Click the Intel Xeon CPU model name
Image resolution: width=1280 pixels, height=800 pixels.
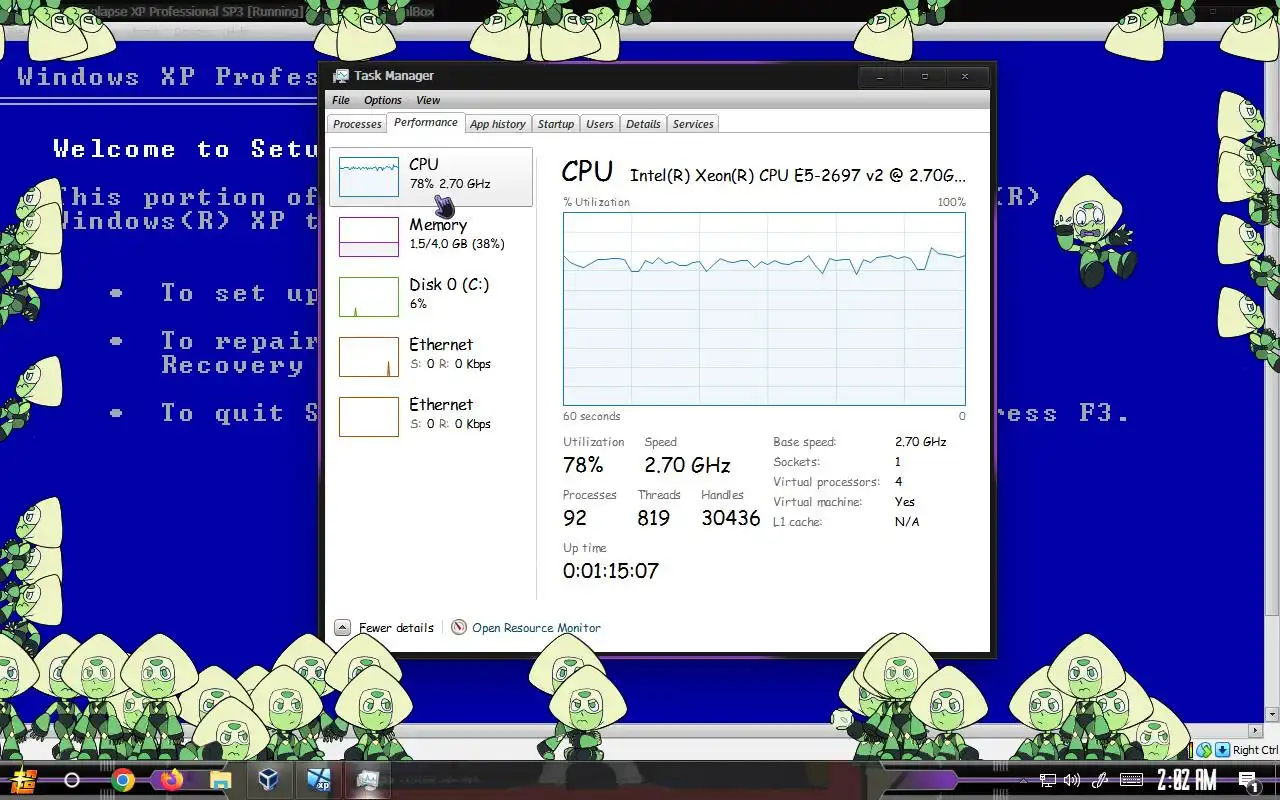[798, 175]
